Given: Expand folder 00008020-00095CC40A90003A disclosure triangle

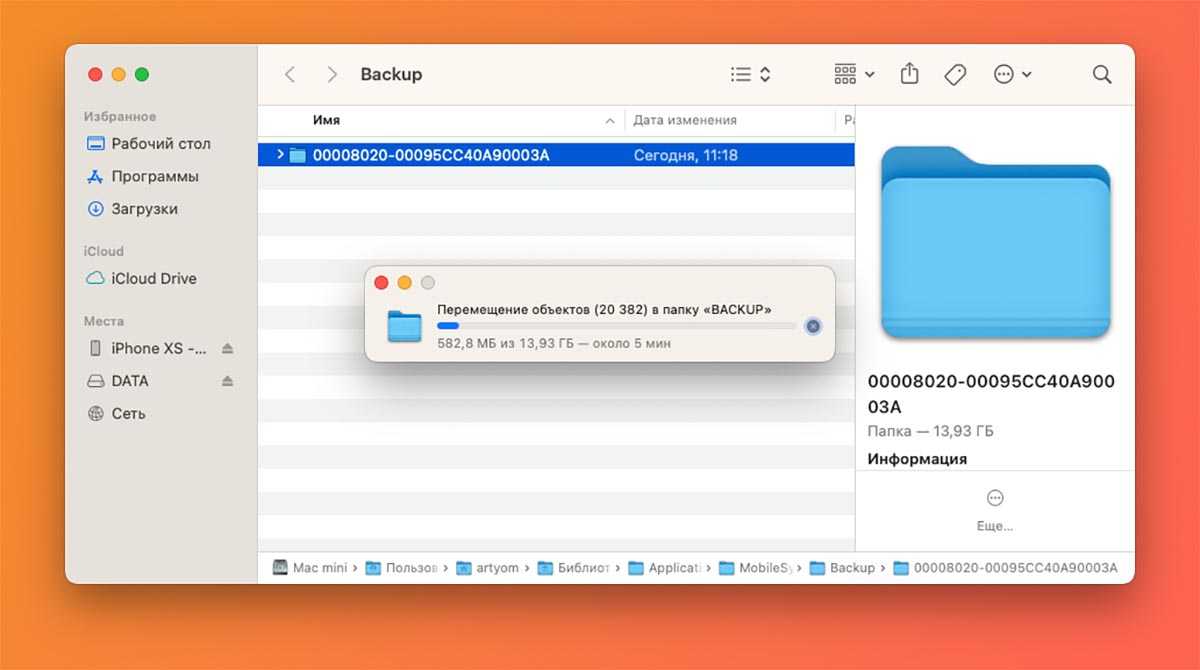Looking at the screenshot, I should point(280,155).
